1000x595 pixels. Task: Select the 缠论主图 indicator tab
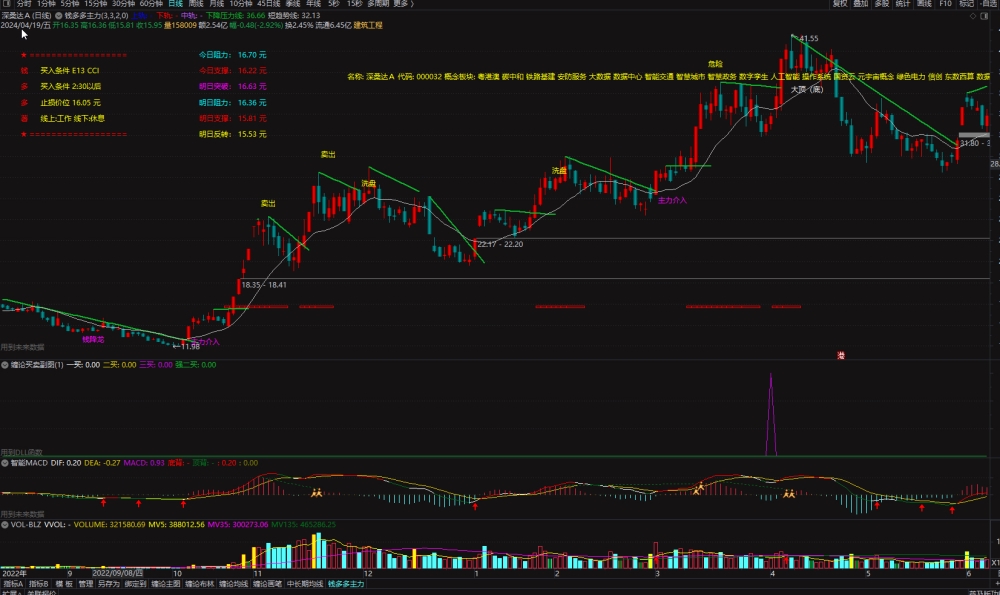tap(166, 584)
